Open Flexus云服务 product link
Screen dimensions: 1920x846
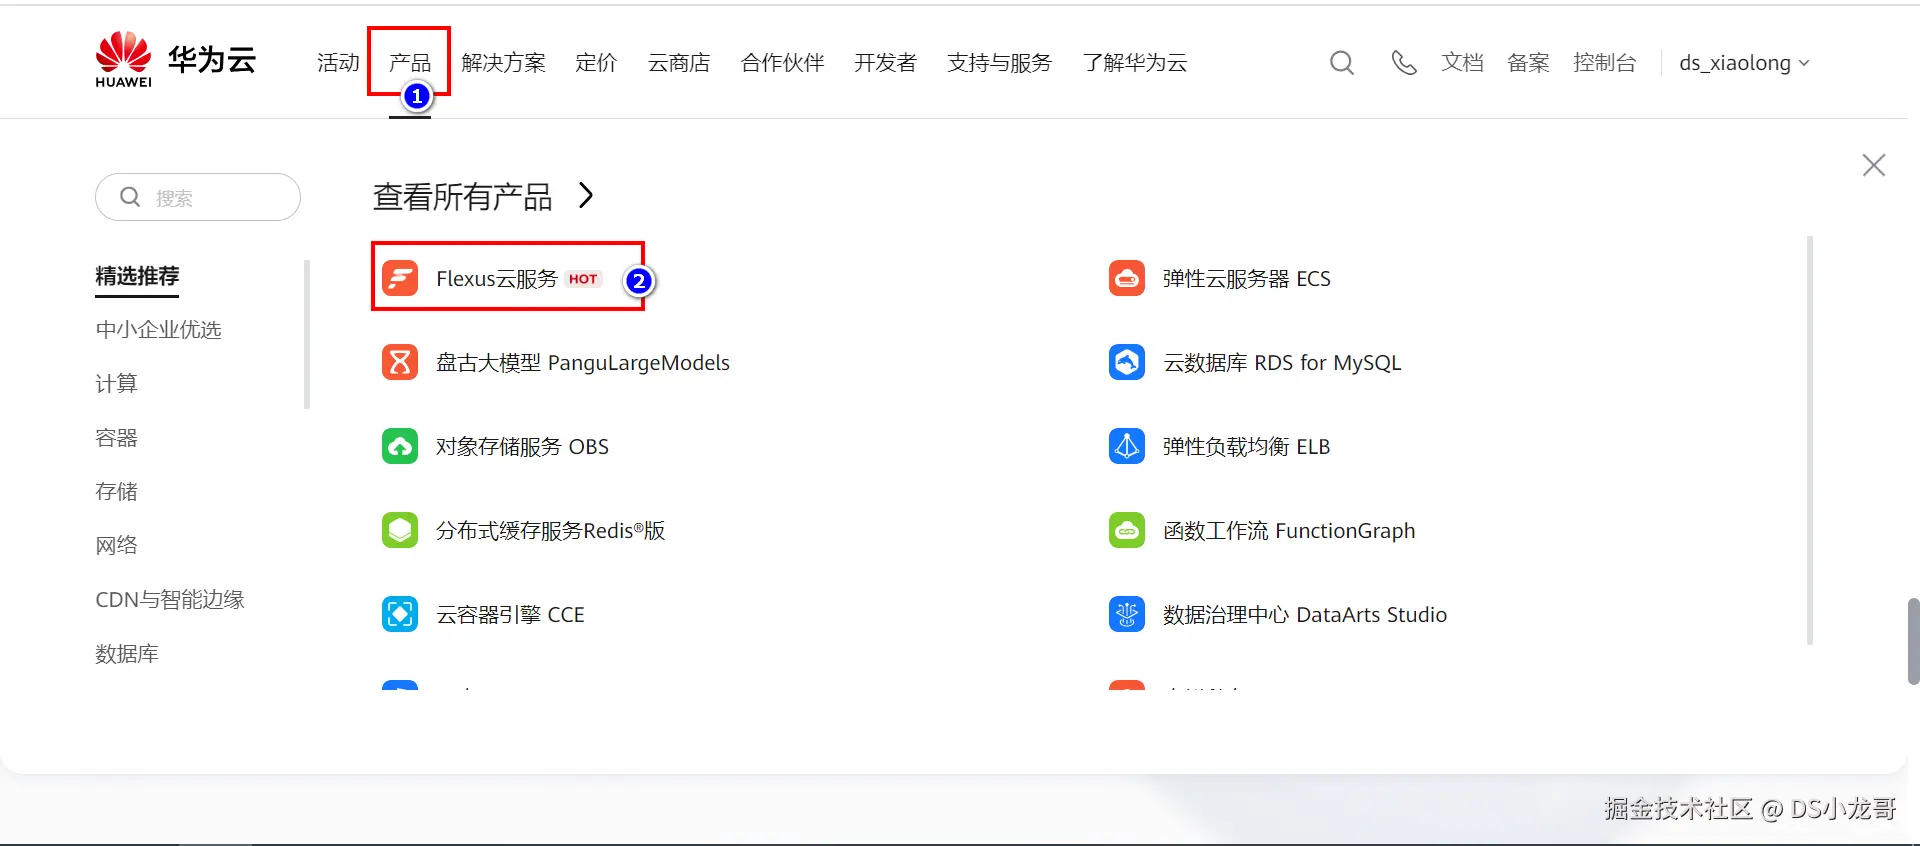tap(497, 279)
